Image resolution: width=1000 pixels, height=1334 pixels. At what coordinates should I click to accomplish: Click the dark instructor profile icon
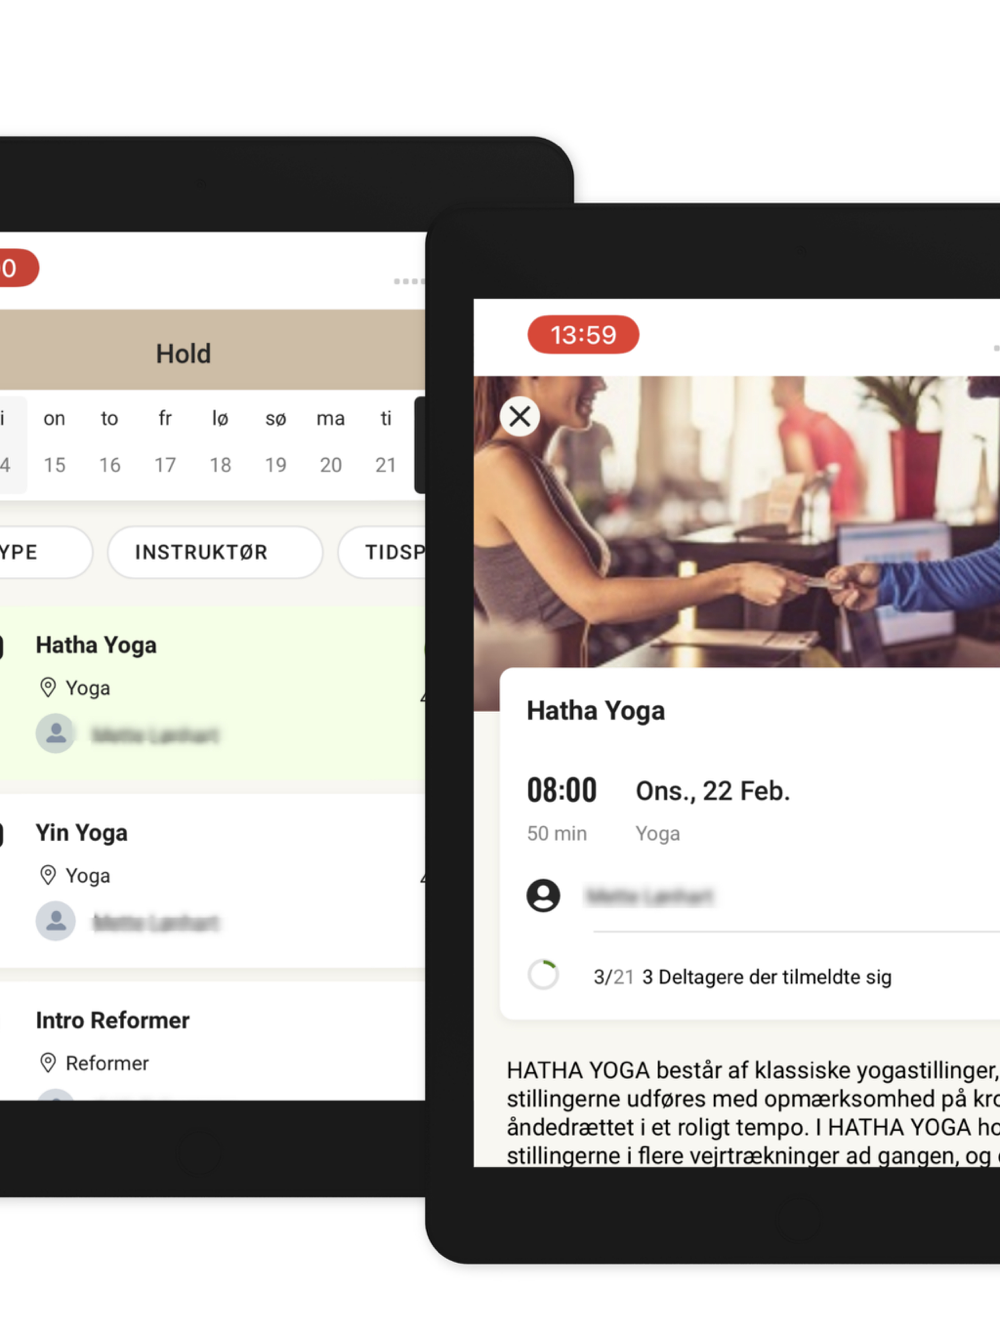pyautogui.click(x=543, y=895)
